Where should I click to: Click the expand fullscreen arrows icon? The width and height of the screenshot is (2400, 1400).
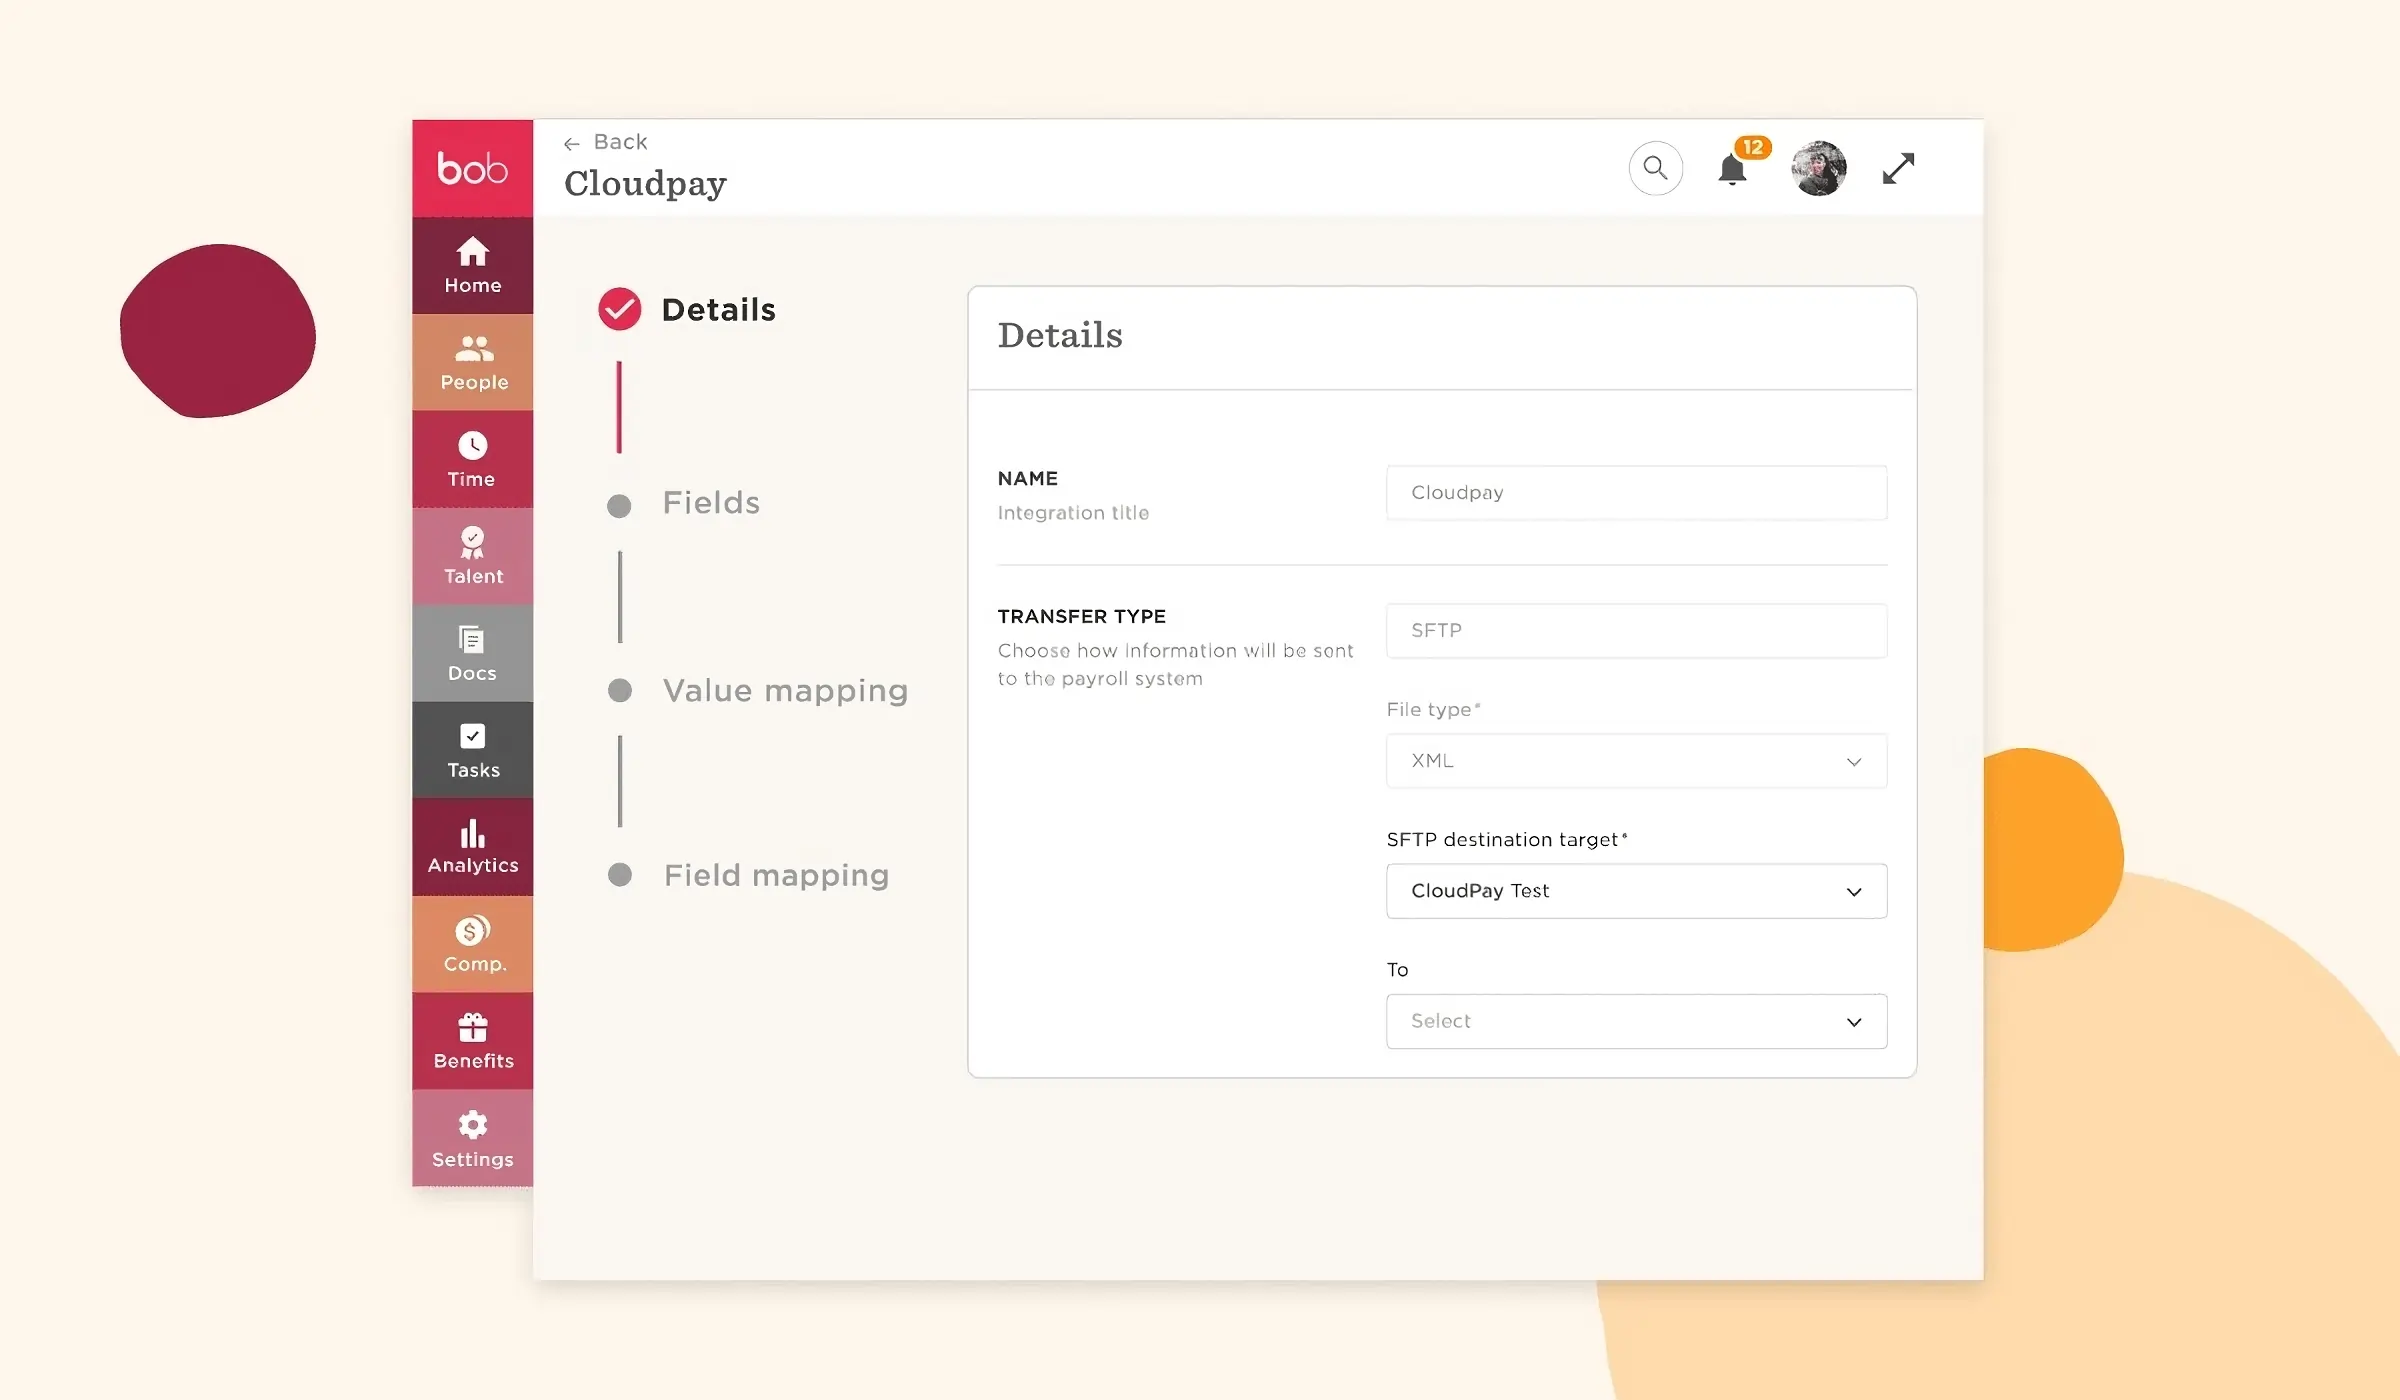[x=1898, y=168]
